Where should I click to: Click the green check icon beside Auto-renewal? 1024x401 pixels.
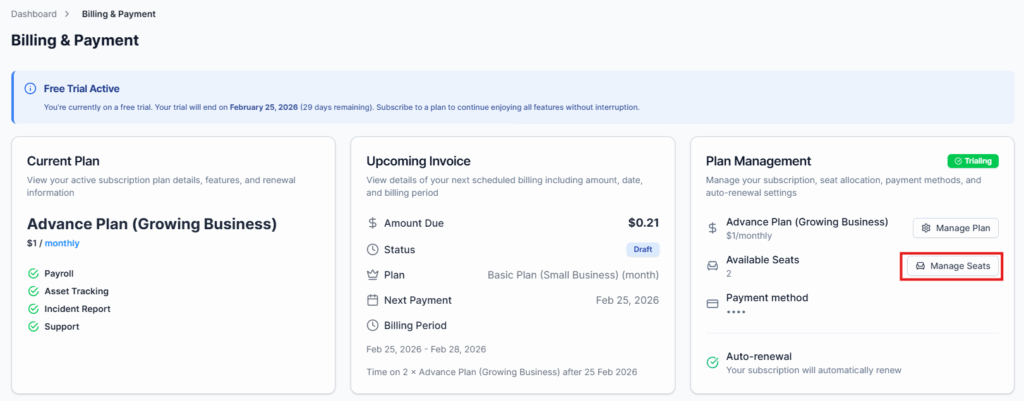tap(712, 362)
